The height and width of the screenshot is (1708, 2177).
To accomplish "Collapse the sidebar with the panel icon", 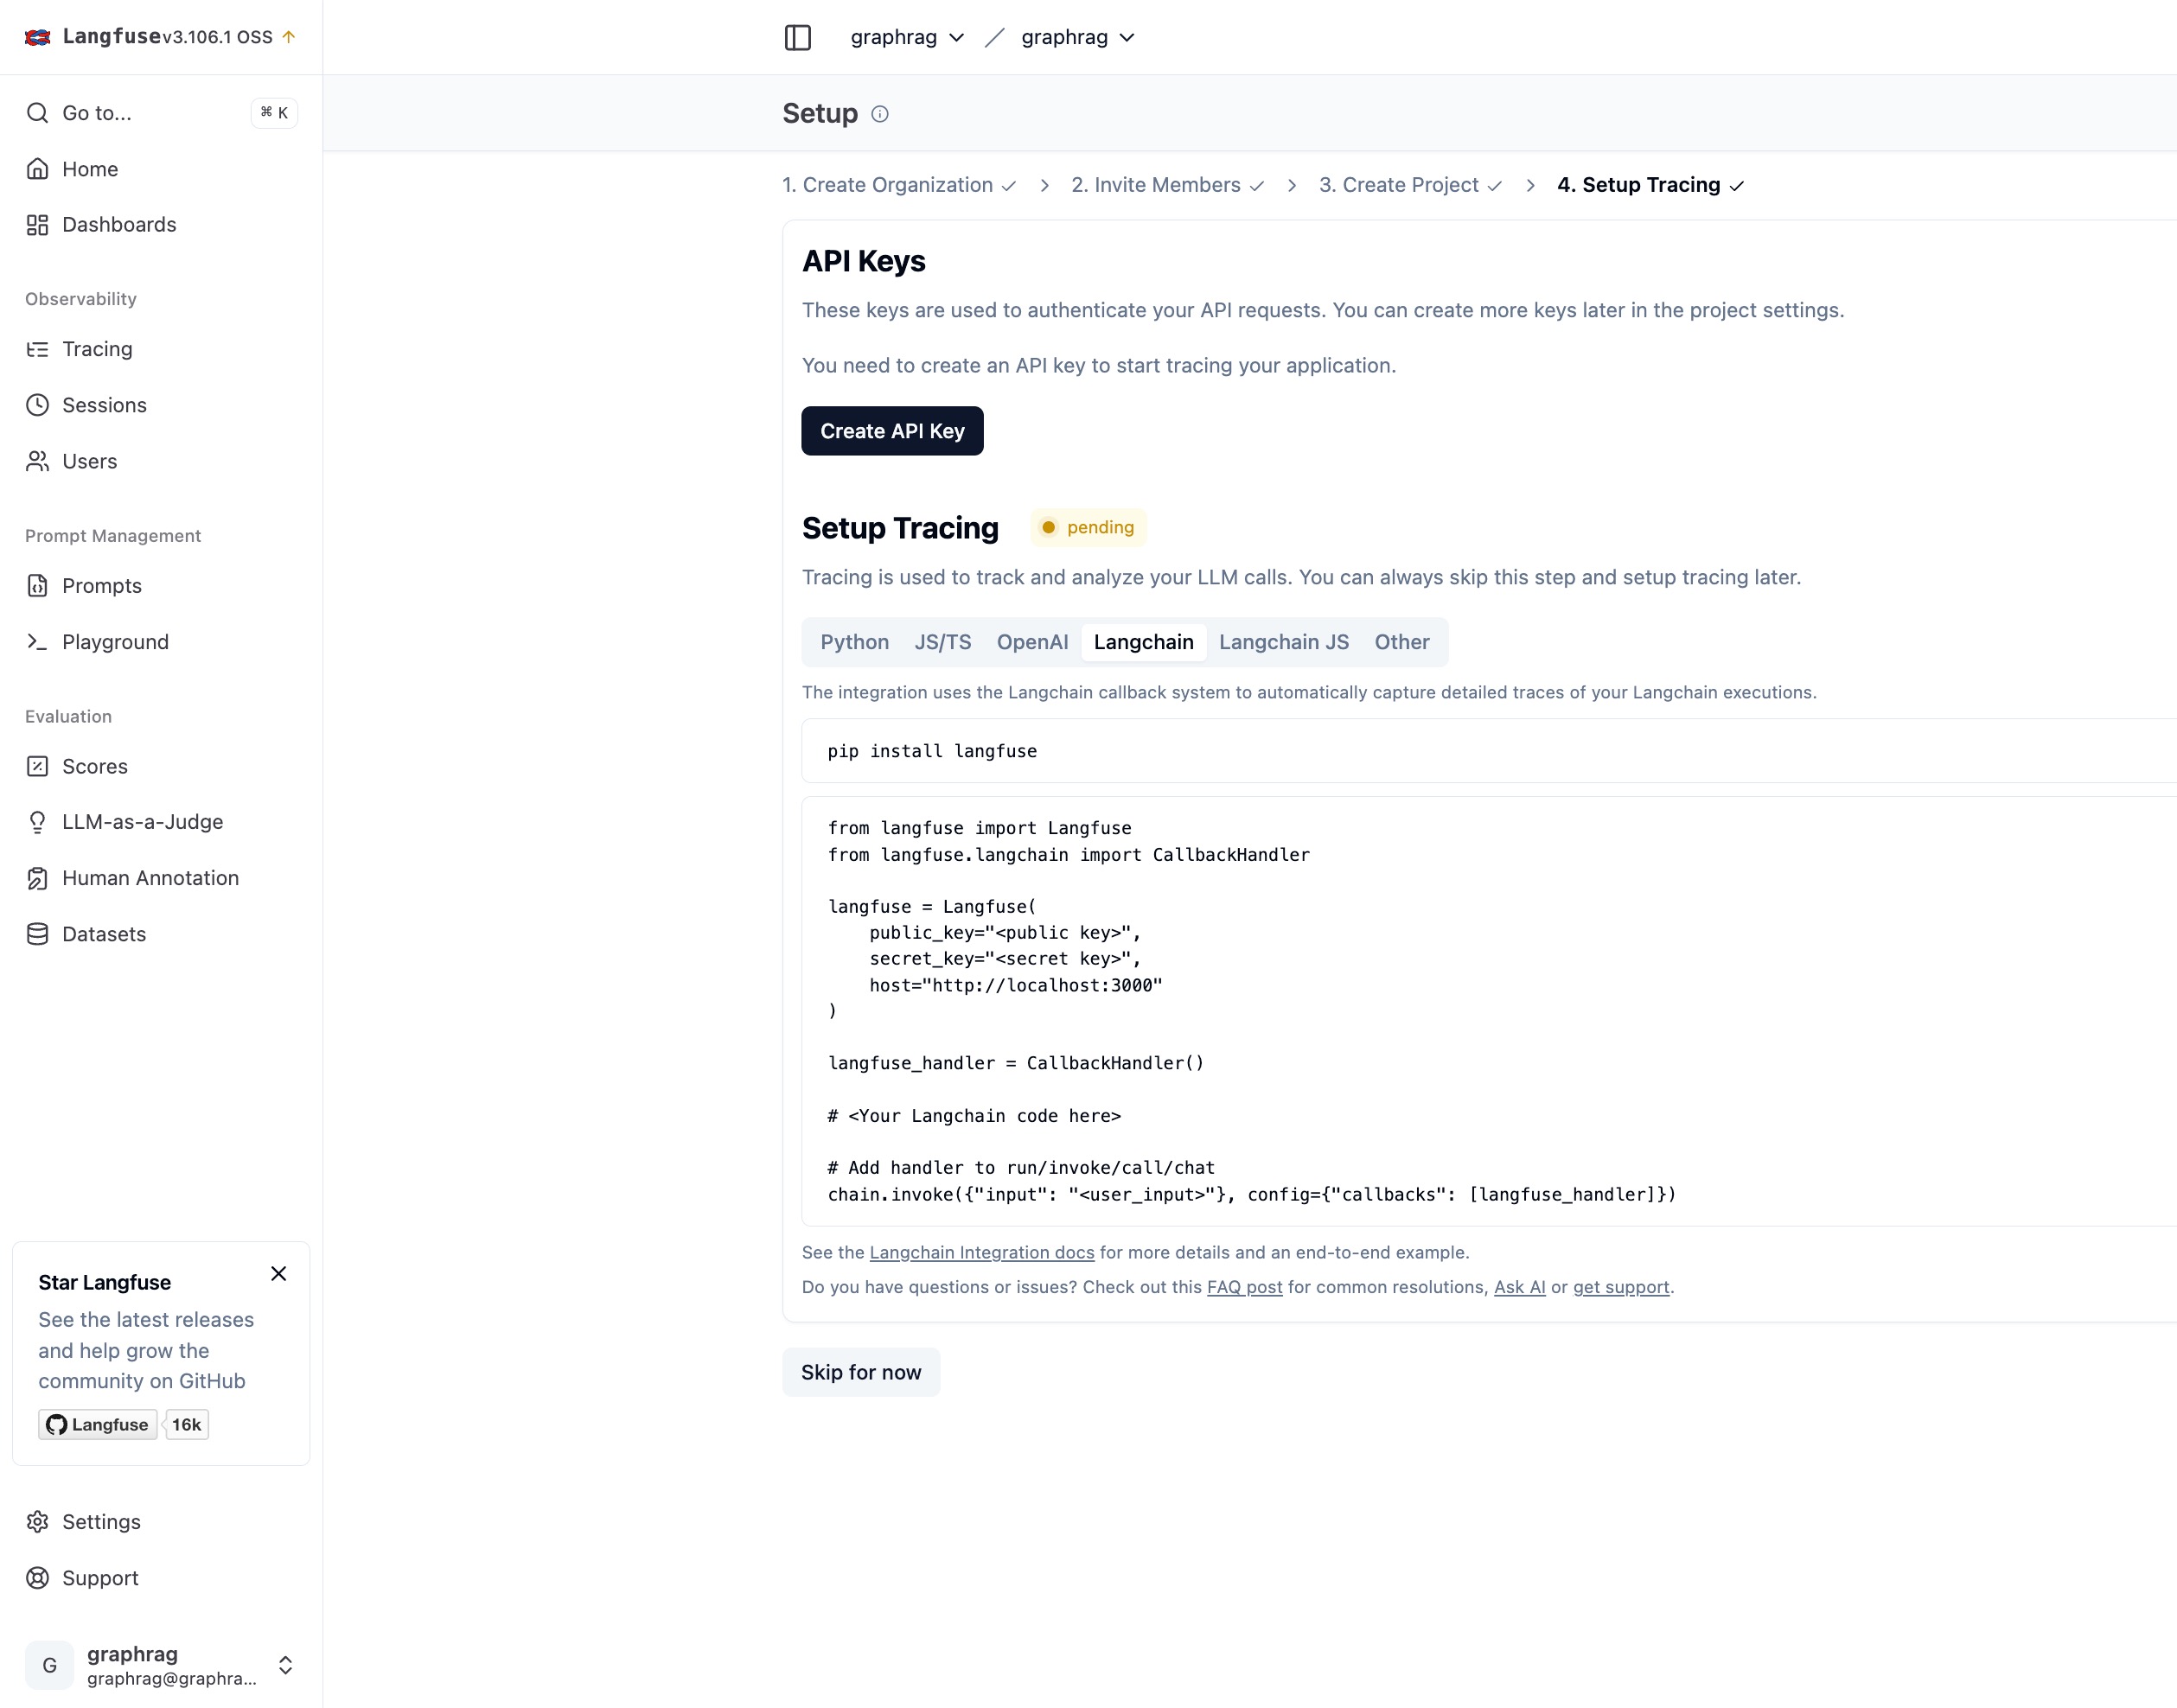I will click(797, 37).
